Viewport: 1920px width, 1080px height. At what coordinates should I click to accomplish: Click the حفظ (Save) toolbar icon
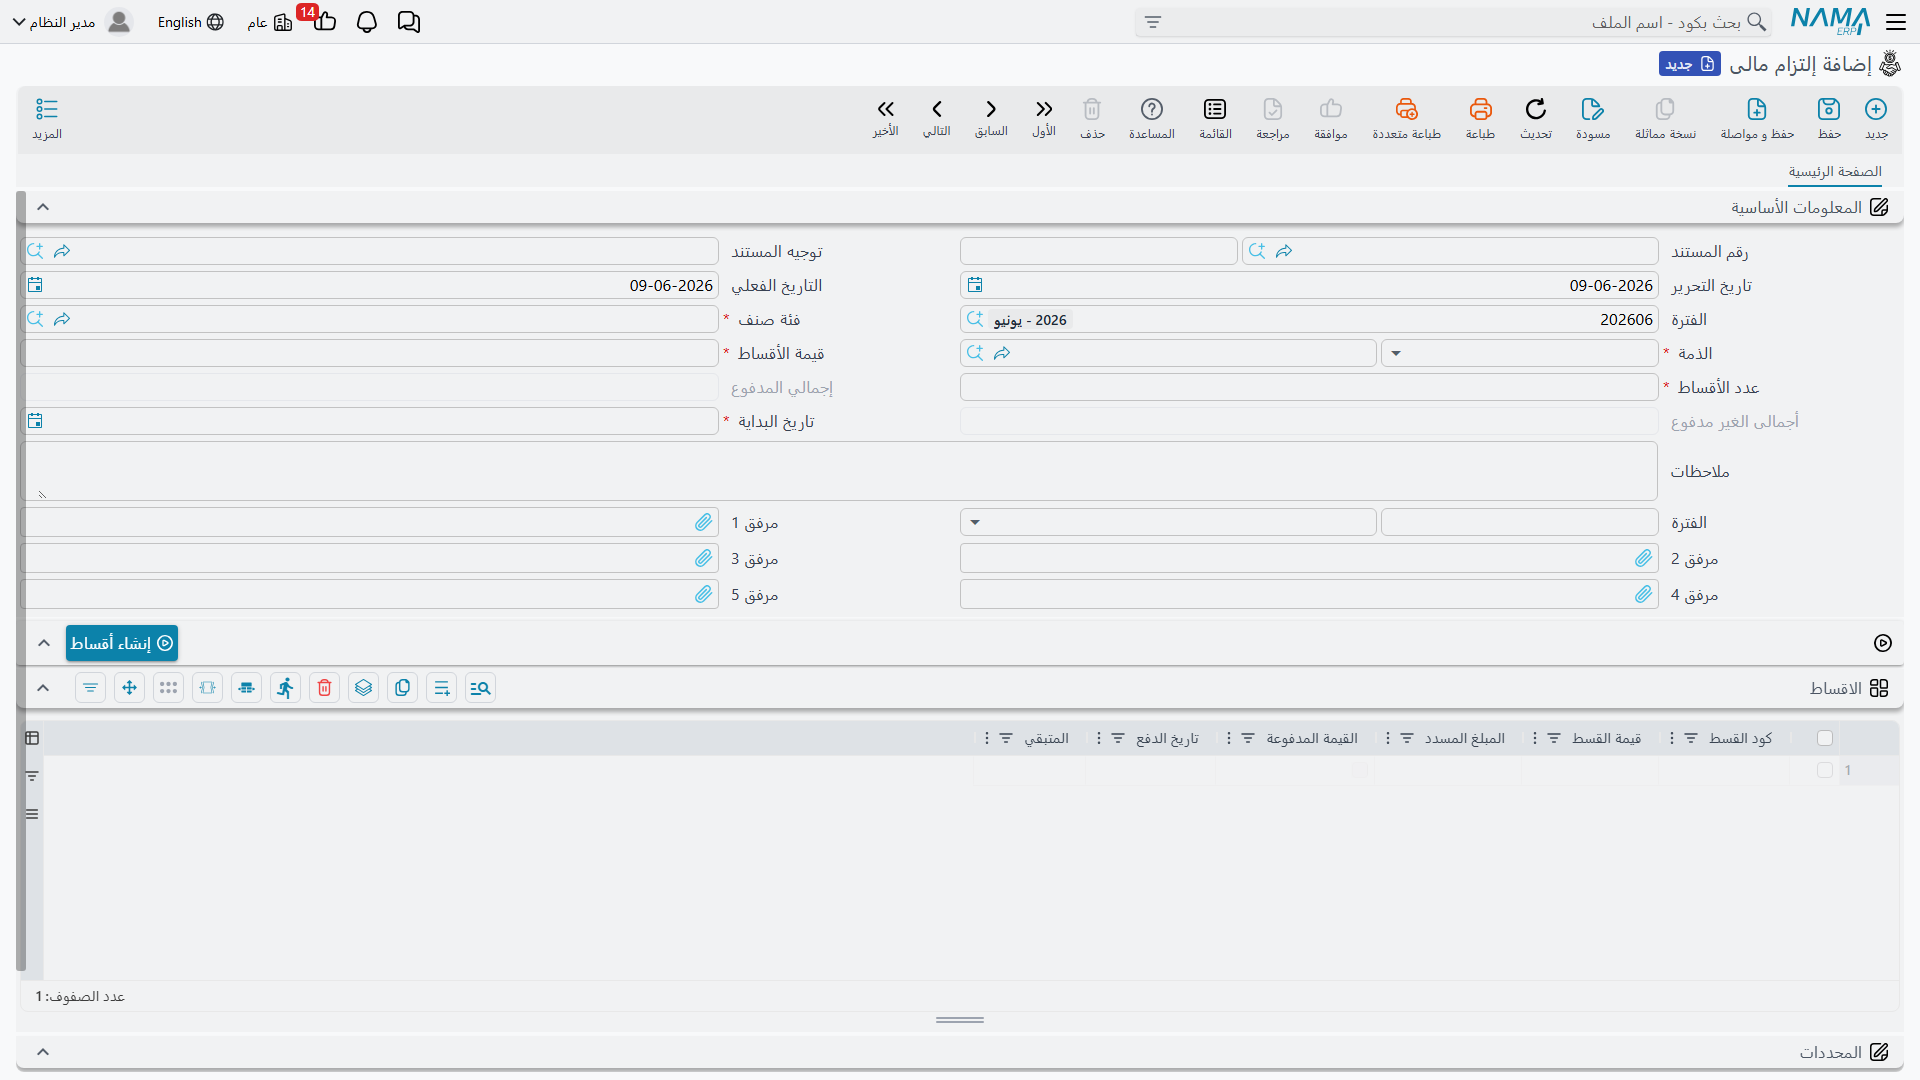[x=1829, y=118]
